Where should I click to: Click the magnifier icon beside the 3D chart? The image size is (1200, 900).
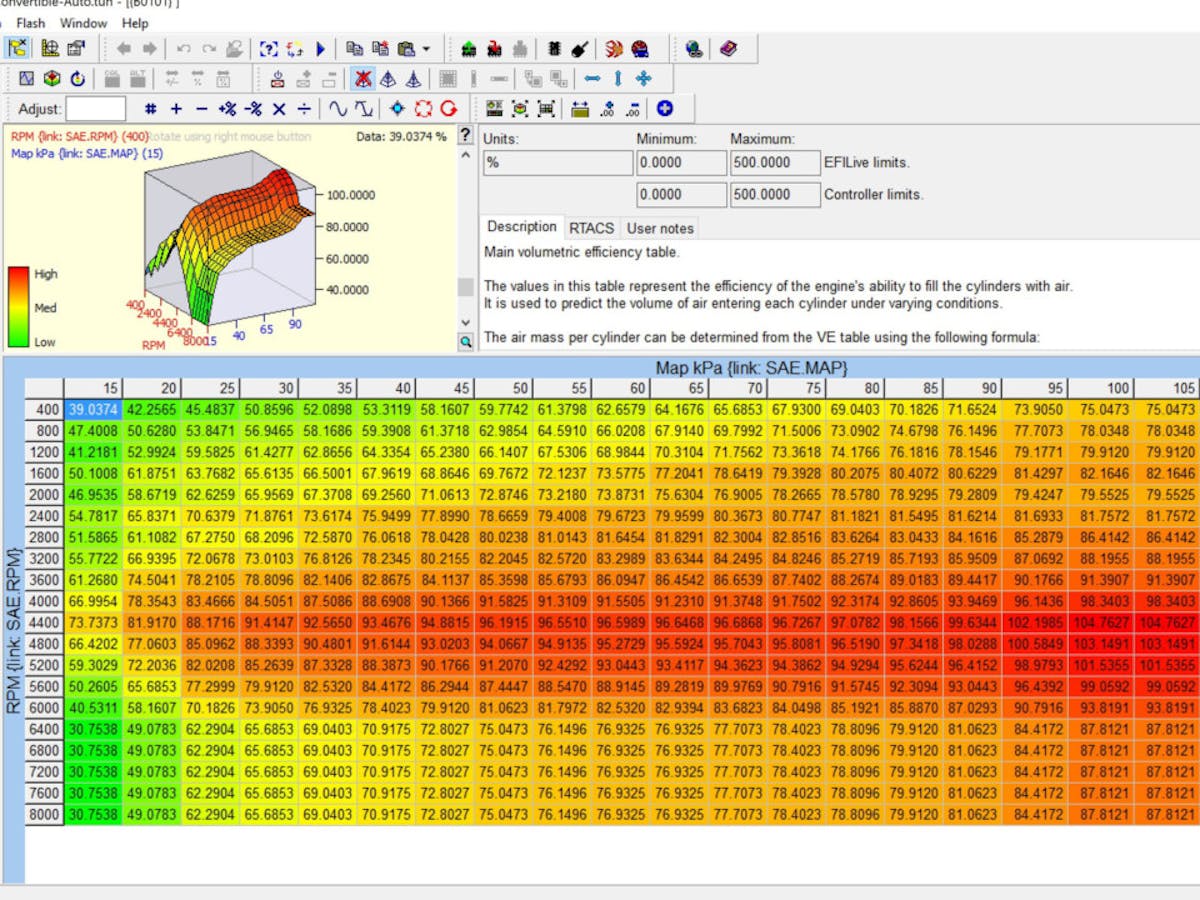click(466, 341)
